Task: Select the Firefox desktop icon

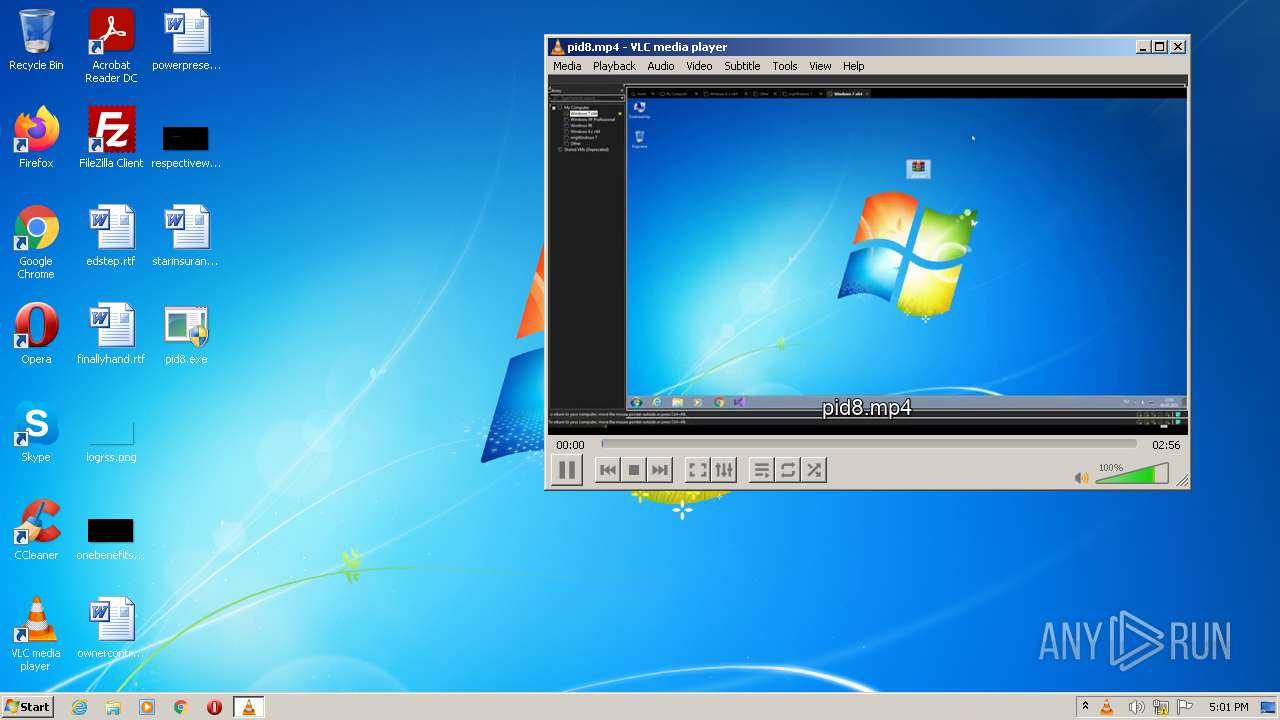Action: [x=36, y=138]
